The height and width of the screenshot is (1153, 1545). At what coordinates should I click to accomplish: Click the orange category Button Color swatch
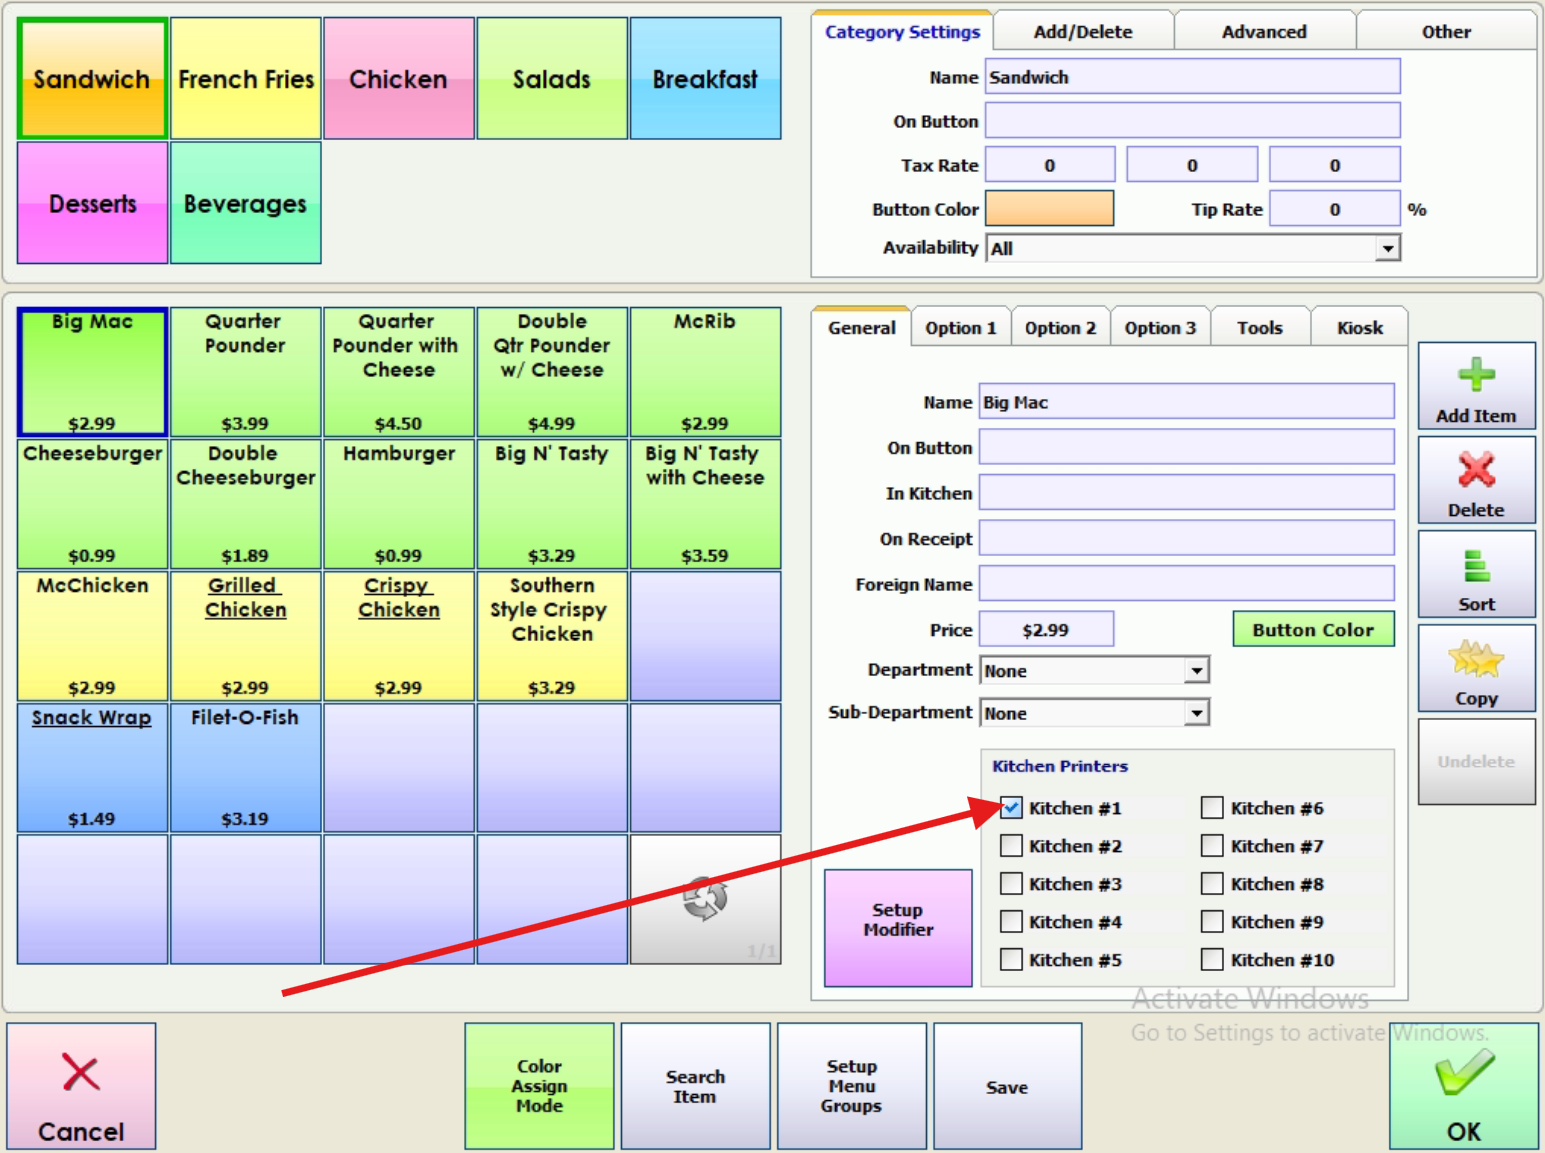(1049, 209)
